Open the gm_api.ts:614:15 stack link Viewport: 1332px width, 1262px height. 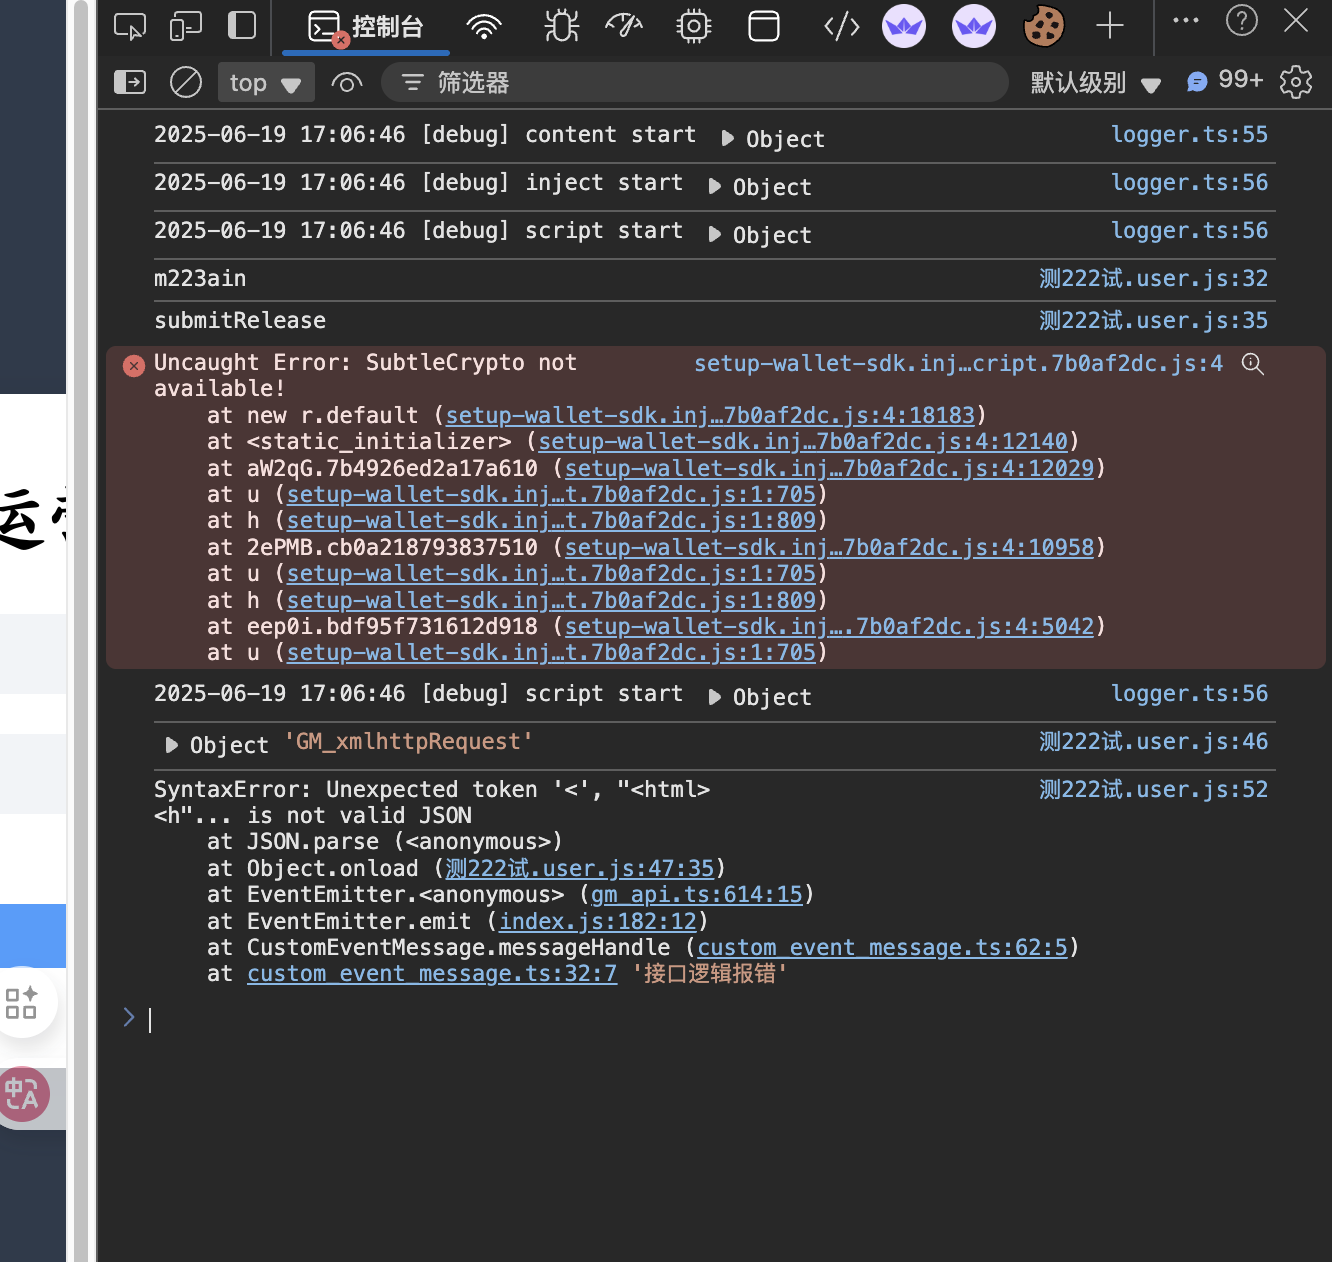[696, 895]
